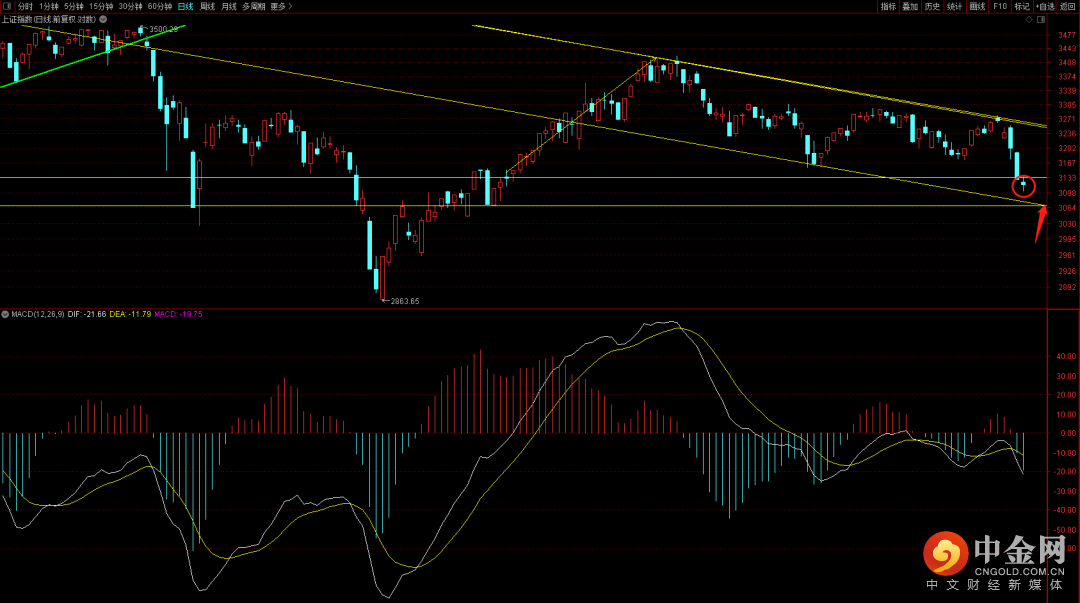Expand the MACD indicator dropdown arrow
This screenshot has height=603, width=1080.
6,314
